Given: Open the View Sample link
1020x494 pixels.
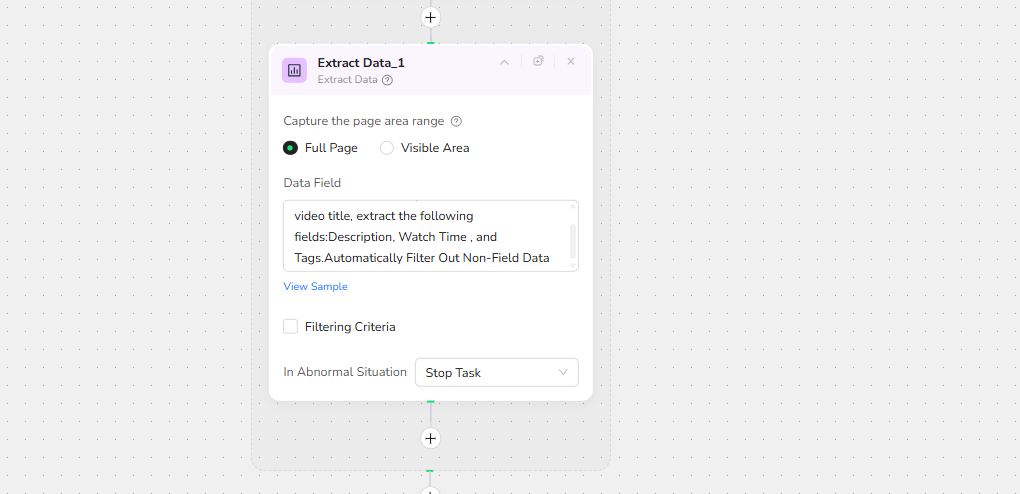Looking at the screenshot, I should [315, 286].
